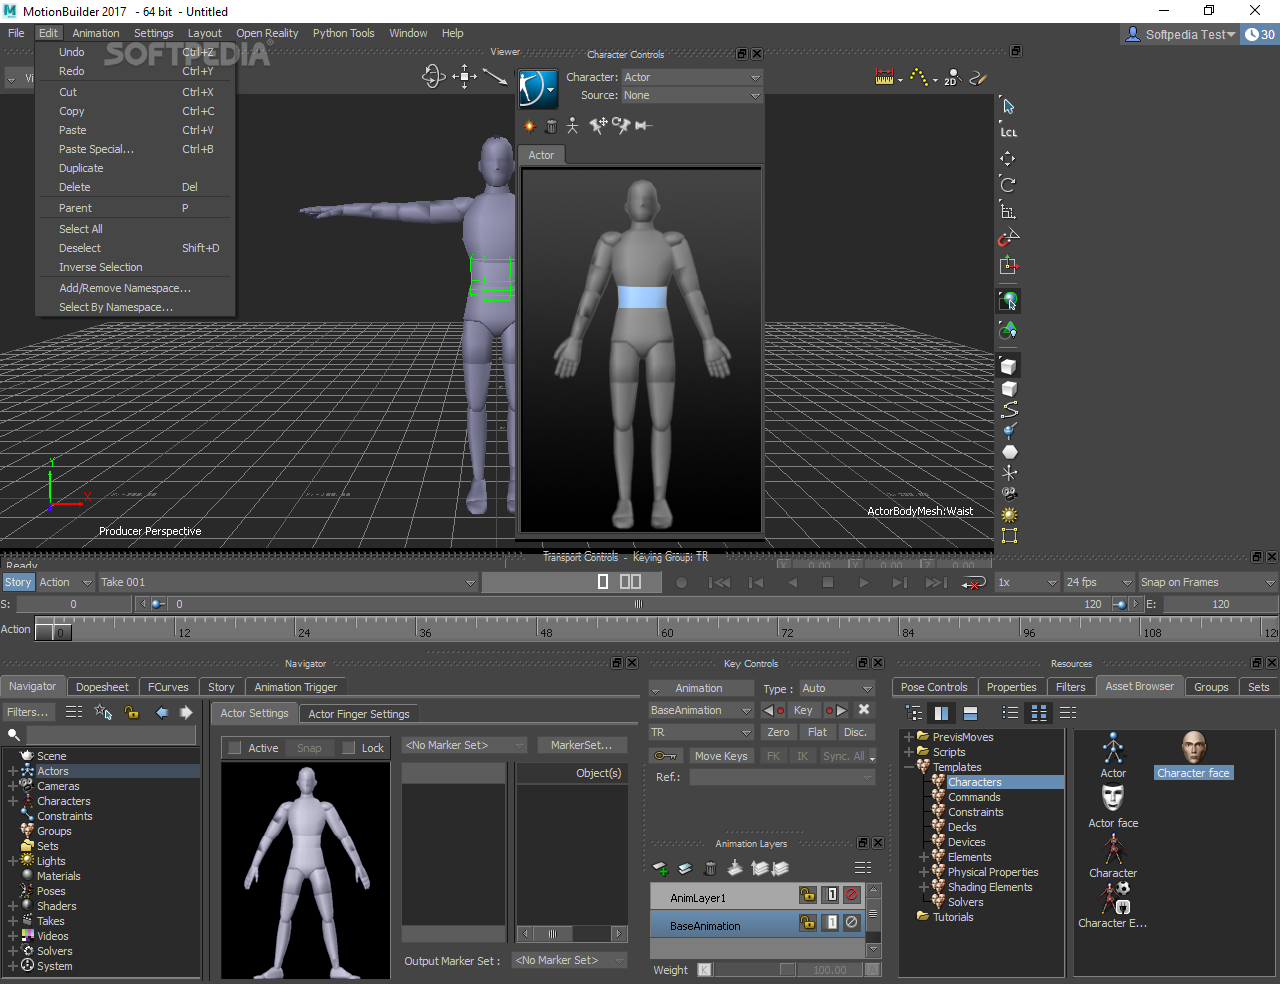Toggle mute on AnimLayer1
Image resolution: width=1280 pixels, height=984 pixels.
(x=852, y=895)
